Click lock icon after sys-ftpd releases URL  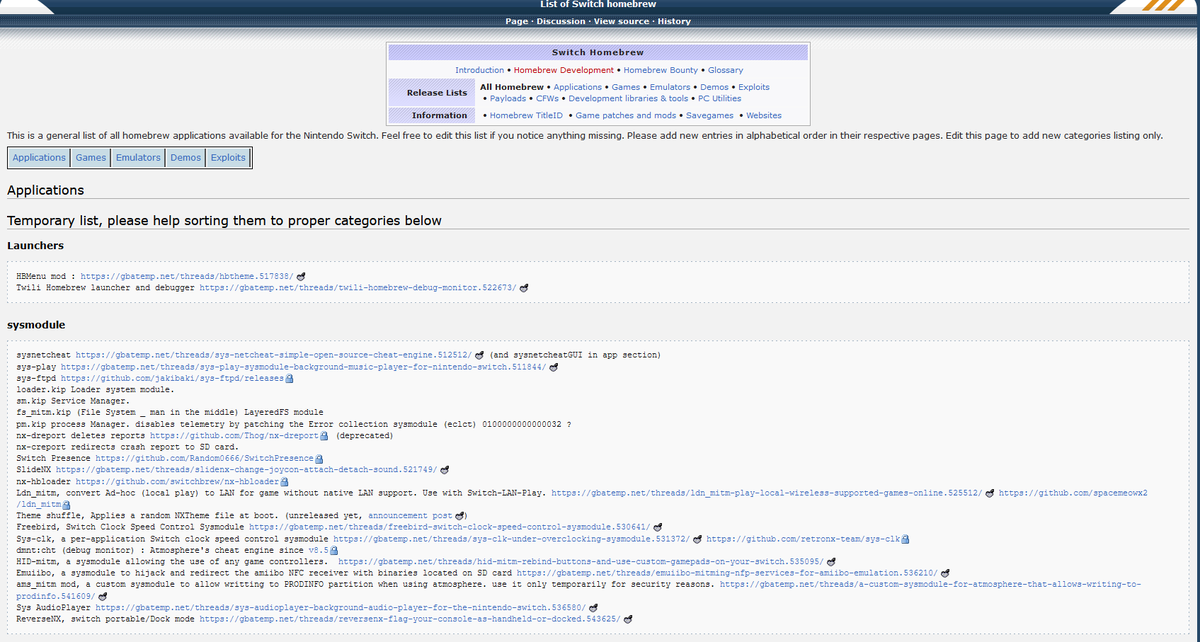289,379
